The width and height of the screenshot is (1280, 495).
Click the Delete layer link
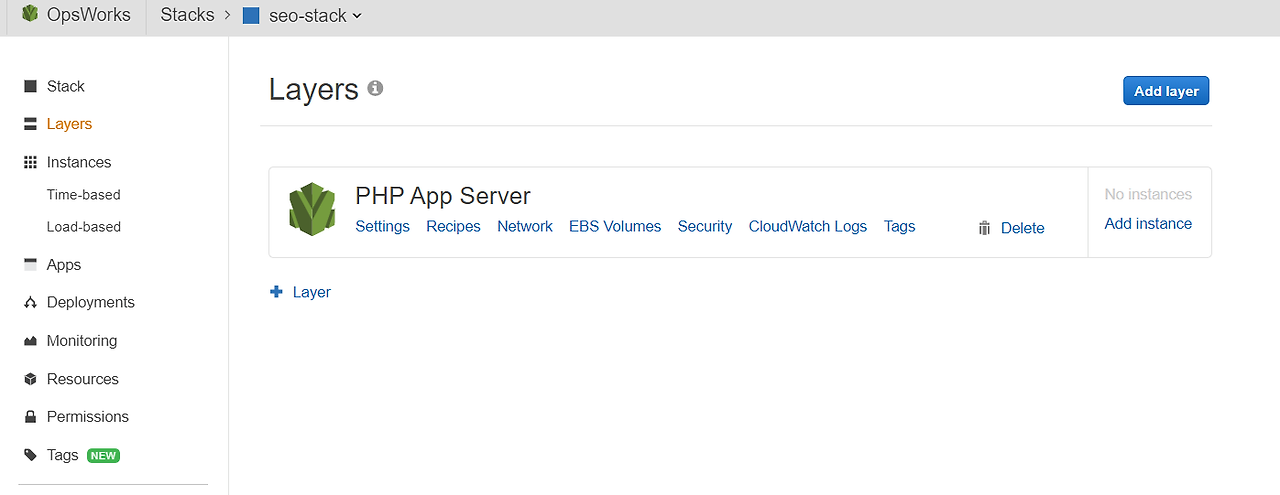pos(1023,228)
